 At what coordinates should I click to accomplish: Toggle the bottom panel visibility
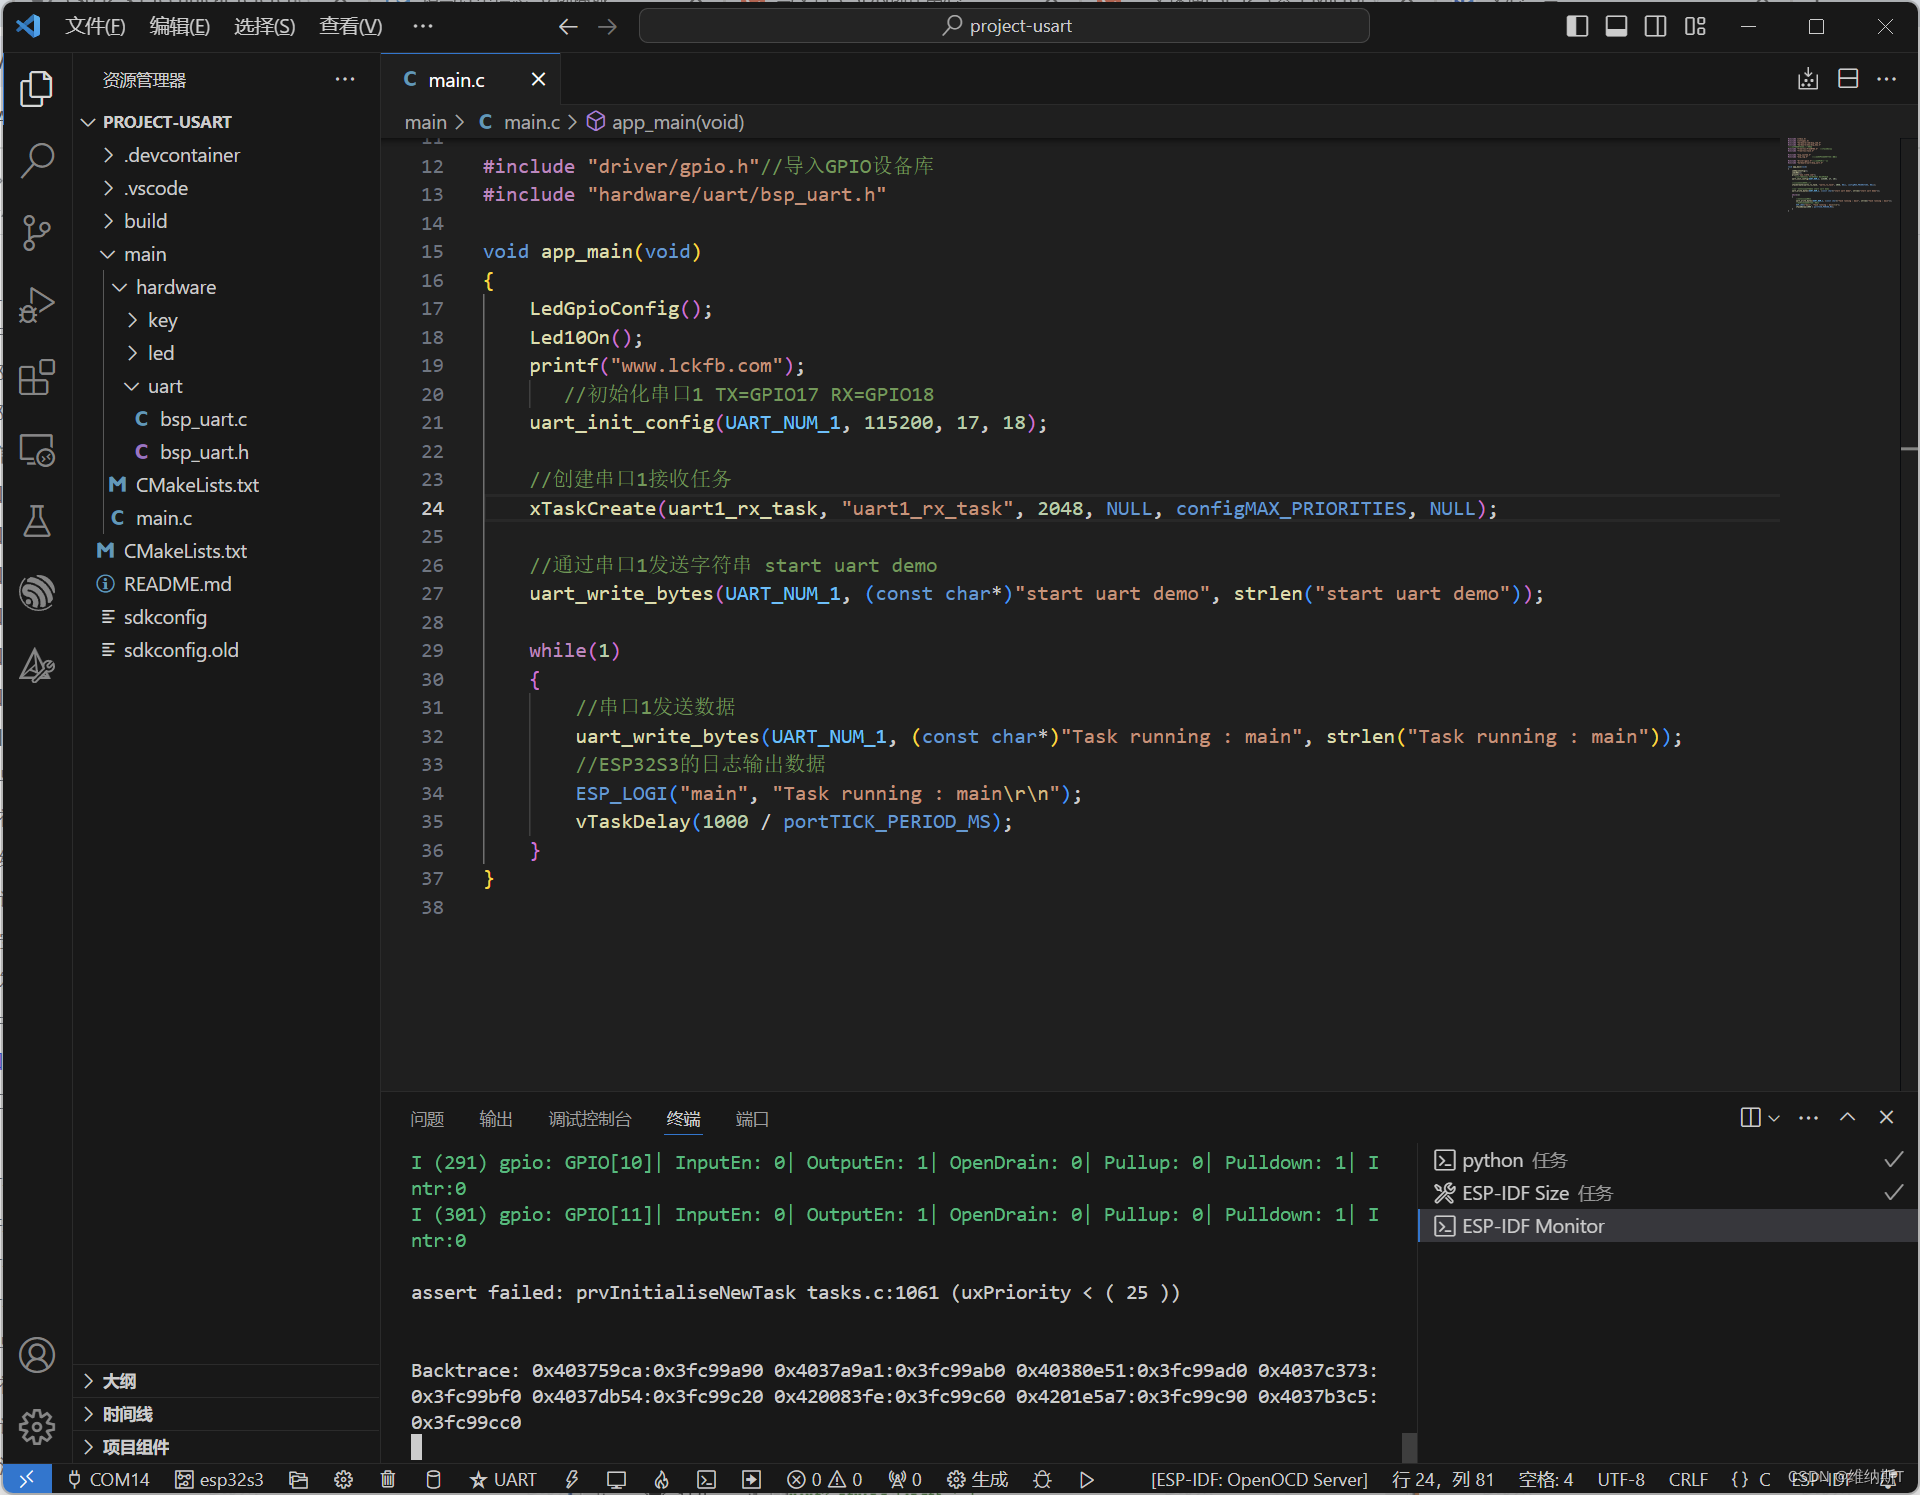tap(1616, 26)
